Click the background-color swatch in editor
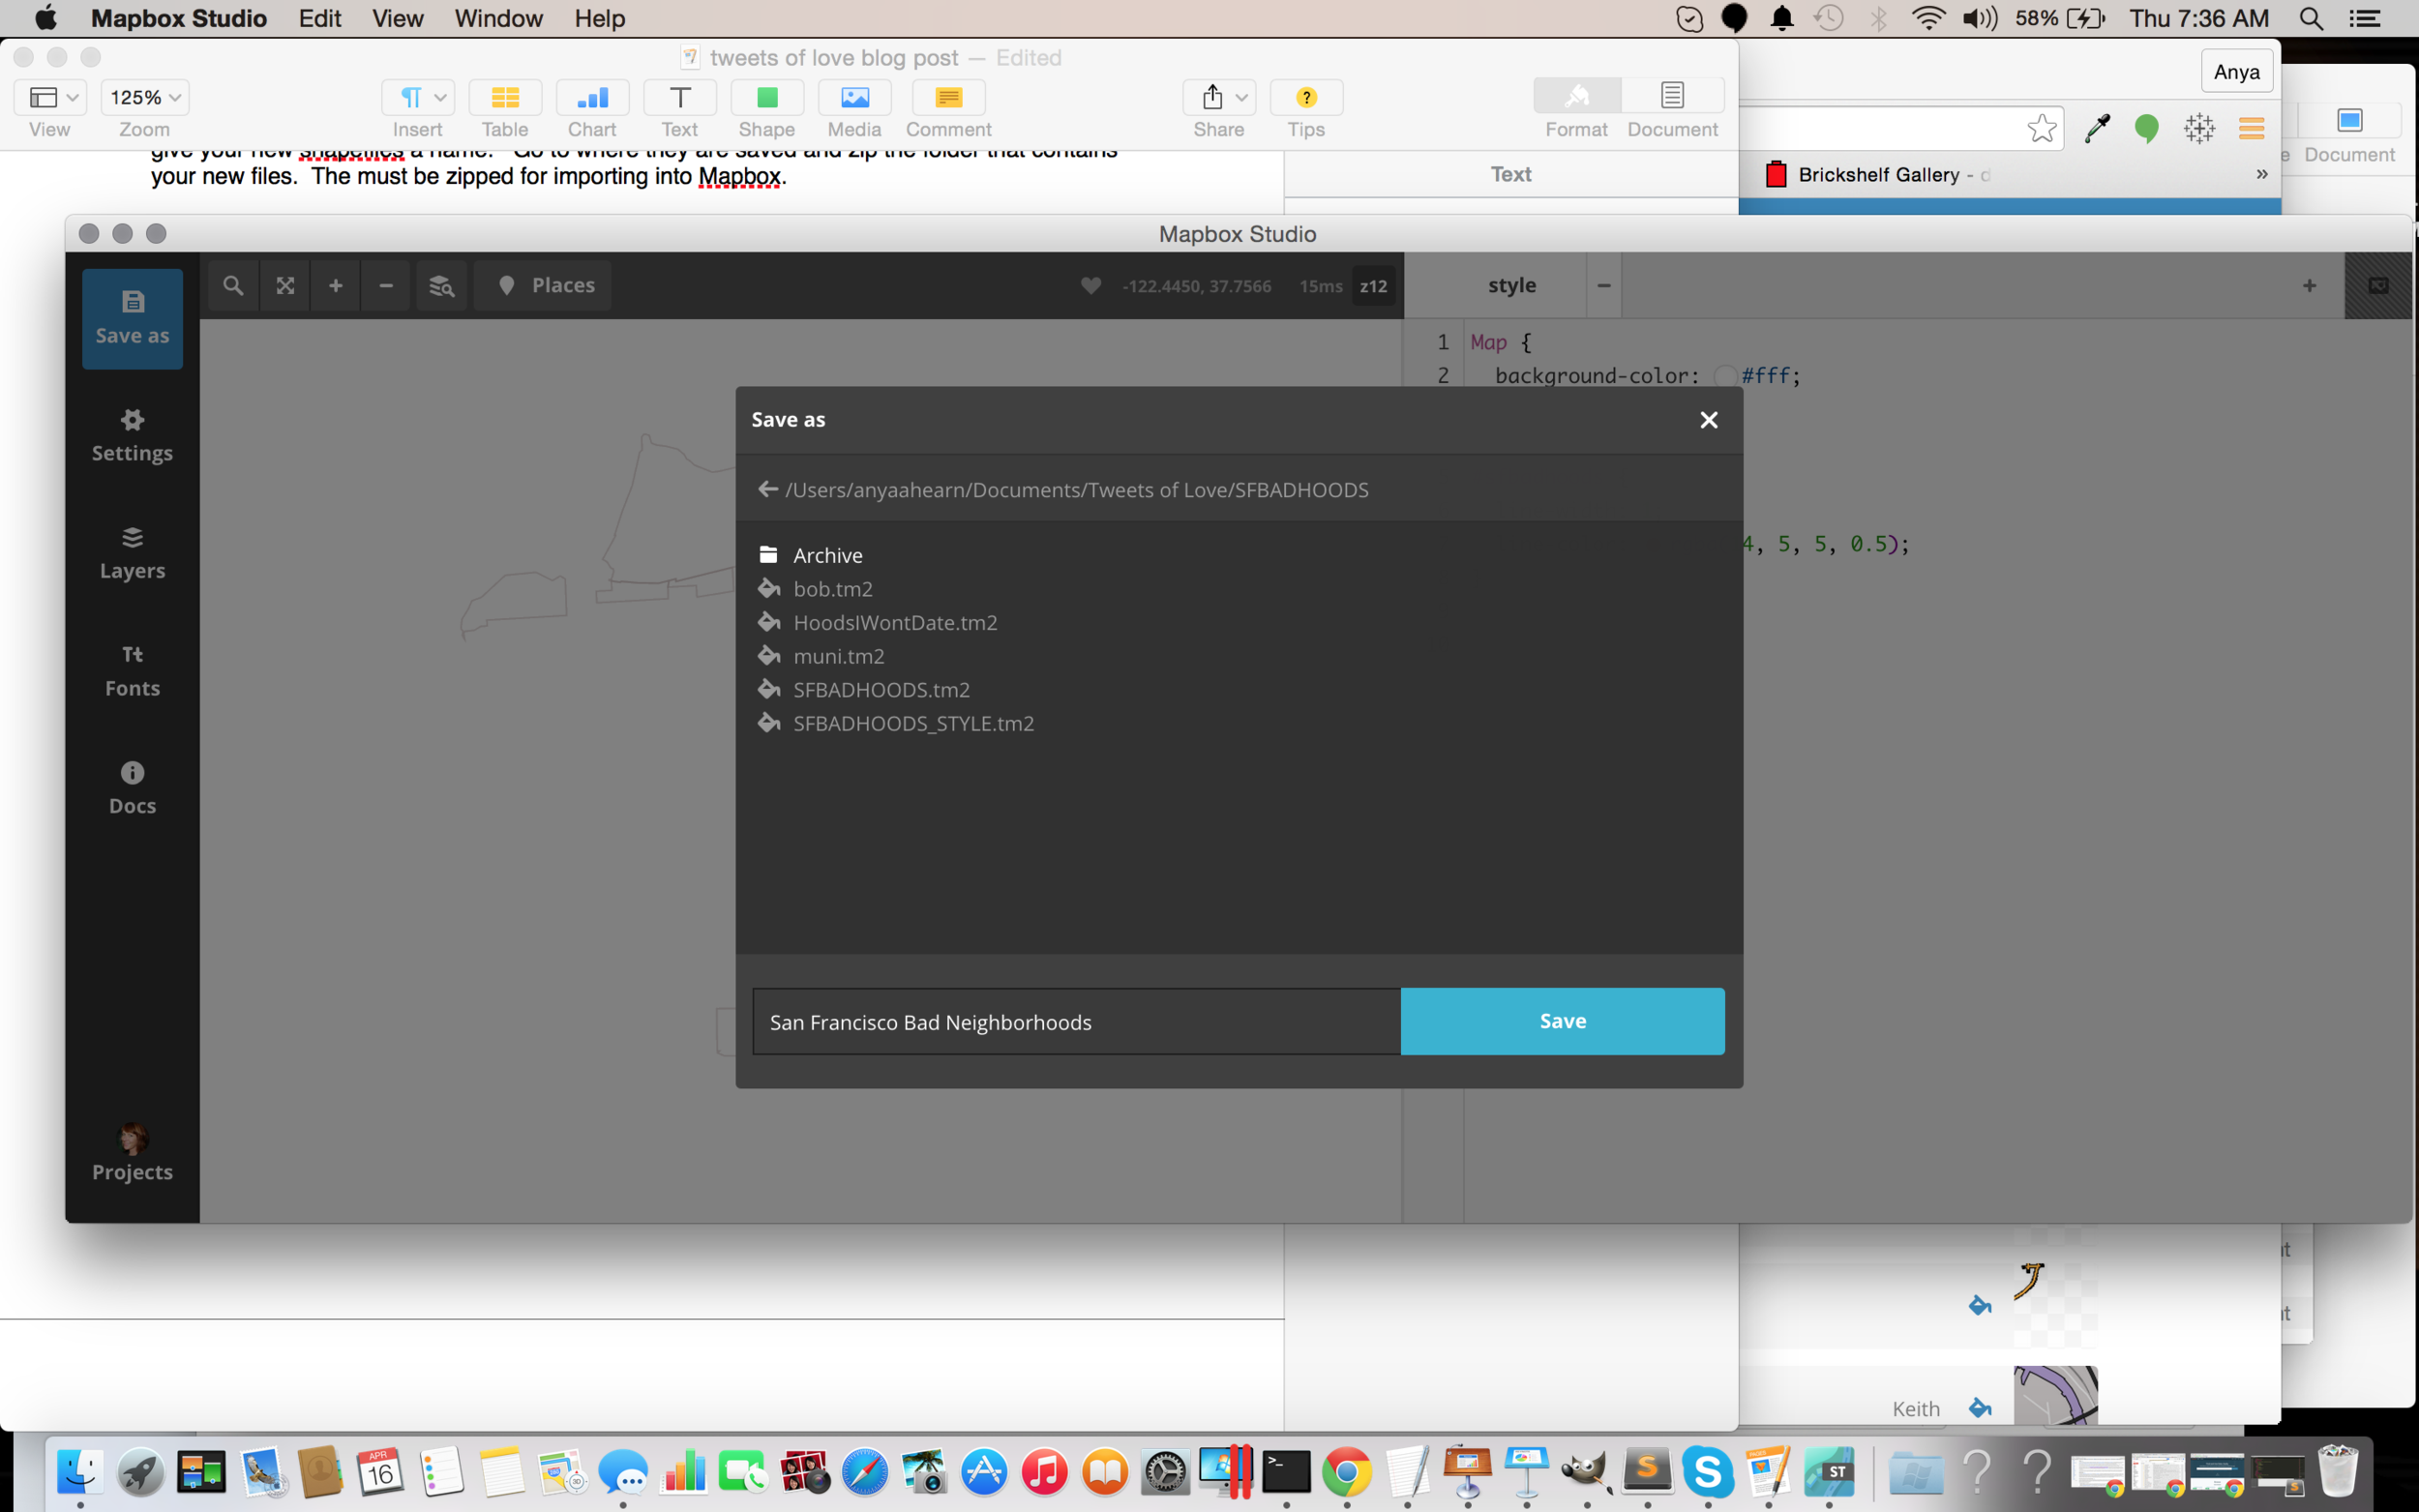This screenshot has width=2419, height=1512. [1724, 376]
